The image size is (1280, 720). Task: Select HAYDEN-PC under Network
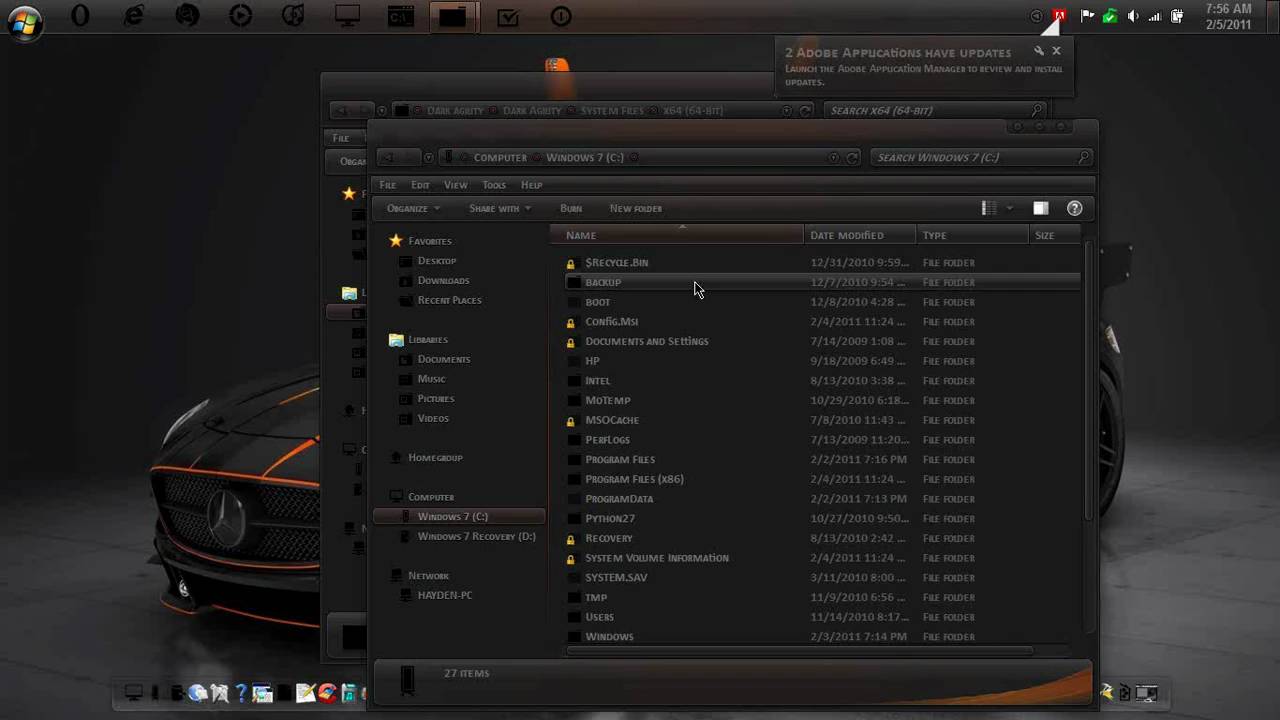[x=444, y=595]
